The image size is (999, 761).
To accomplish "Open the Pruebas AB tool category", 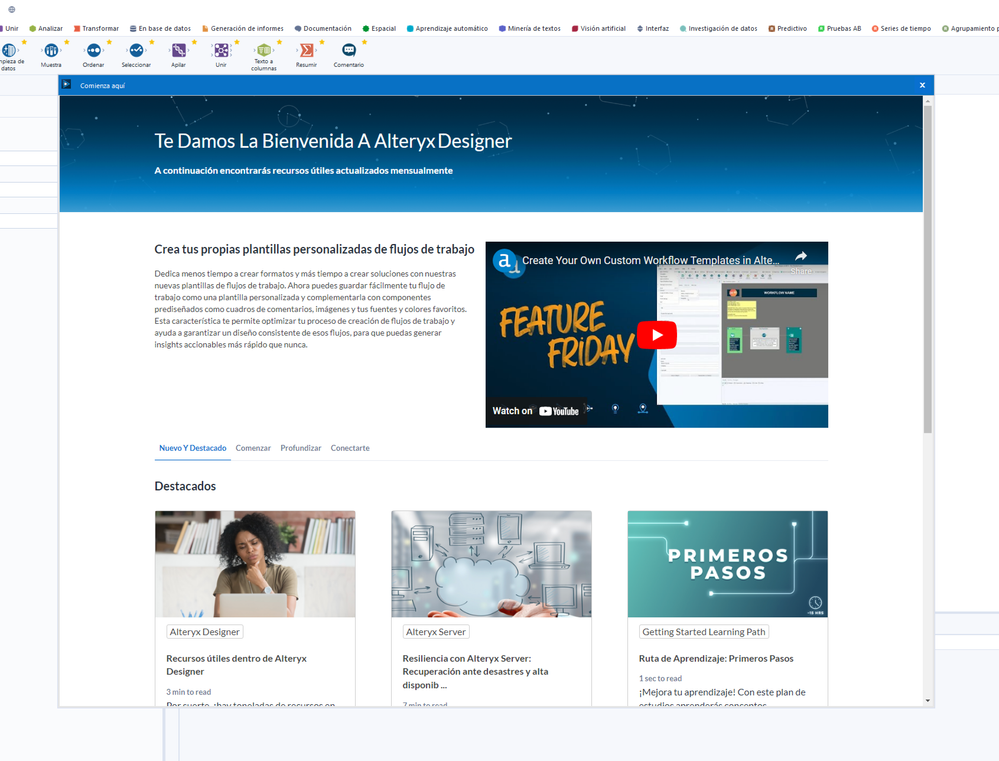I will (840, 29).
